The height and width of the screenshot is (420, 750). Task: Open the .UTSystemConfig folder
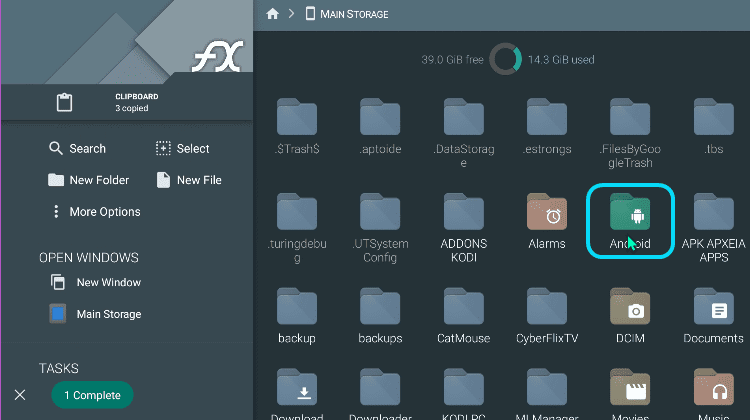click(380, 228)
